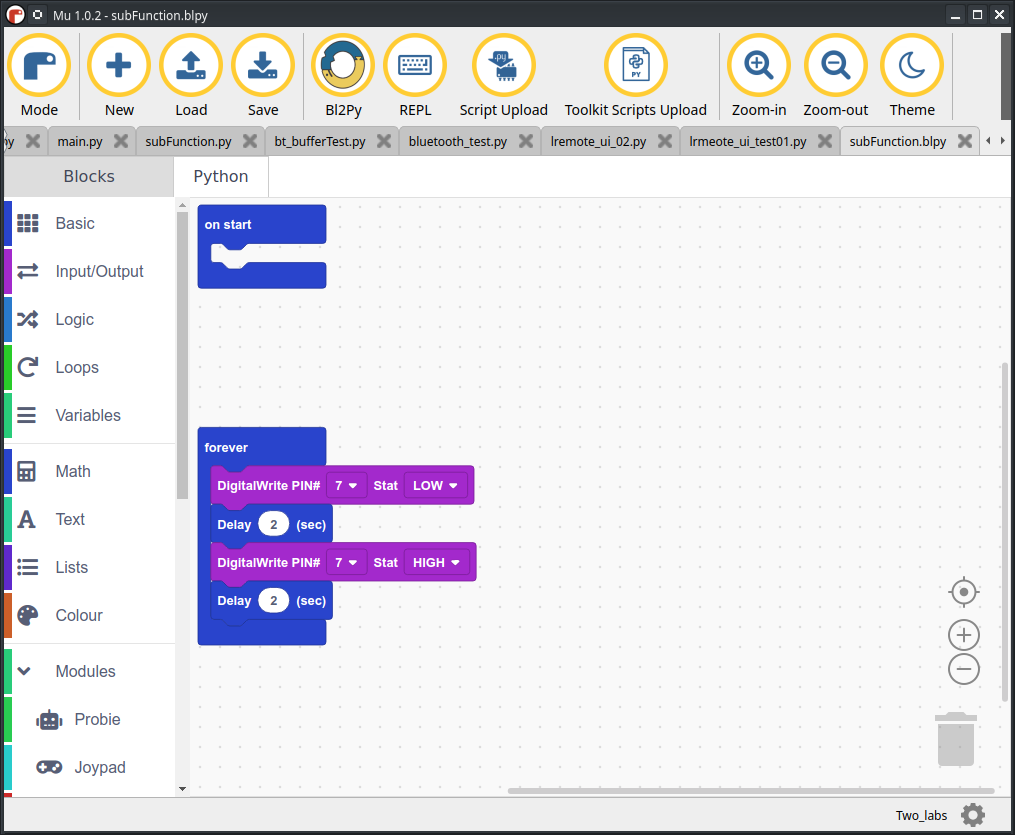Edit first Delay seconds value field
The width and height of the screenshot is (1015, 835).
[x=273, y=524]
